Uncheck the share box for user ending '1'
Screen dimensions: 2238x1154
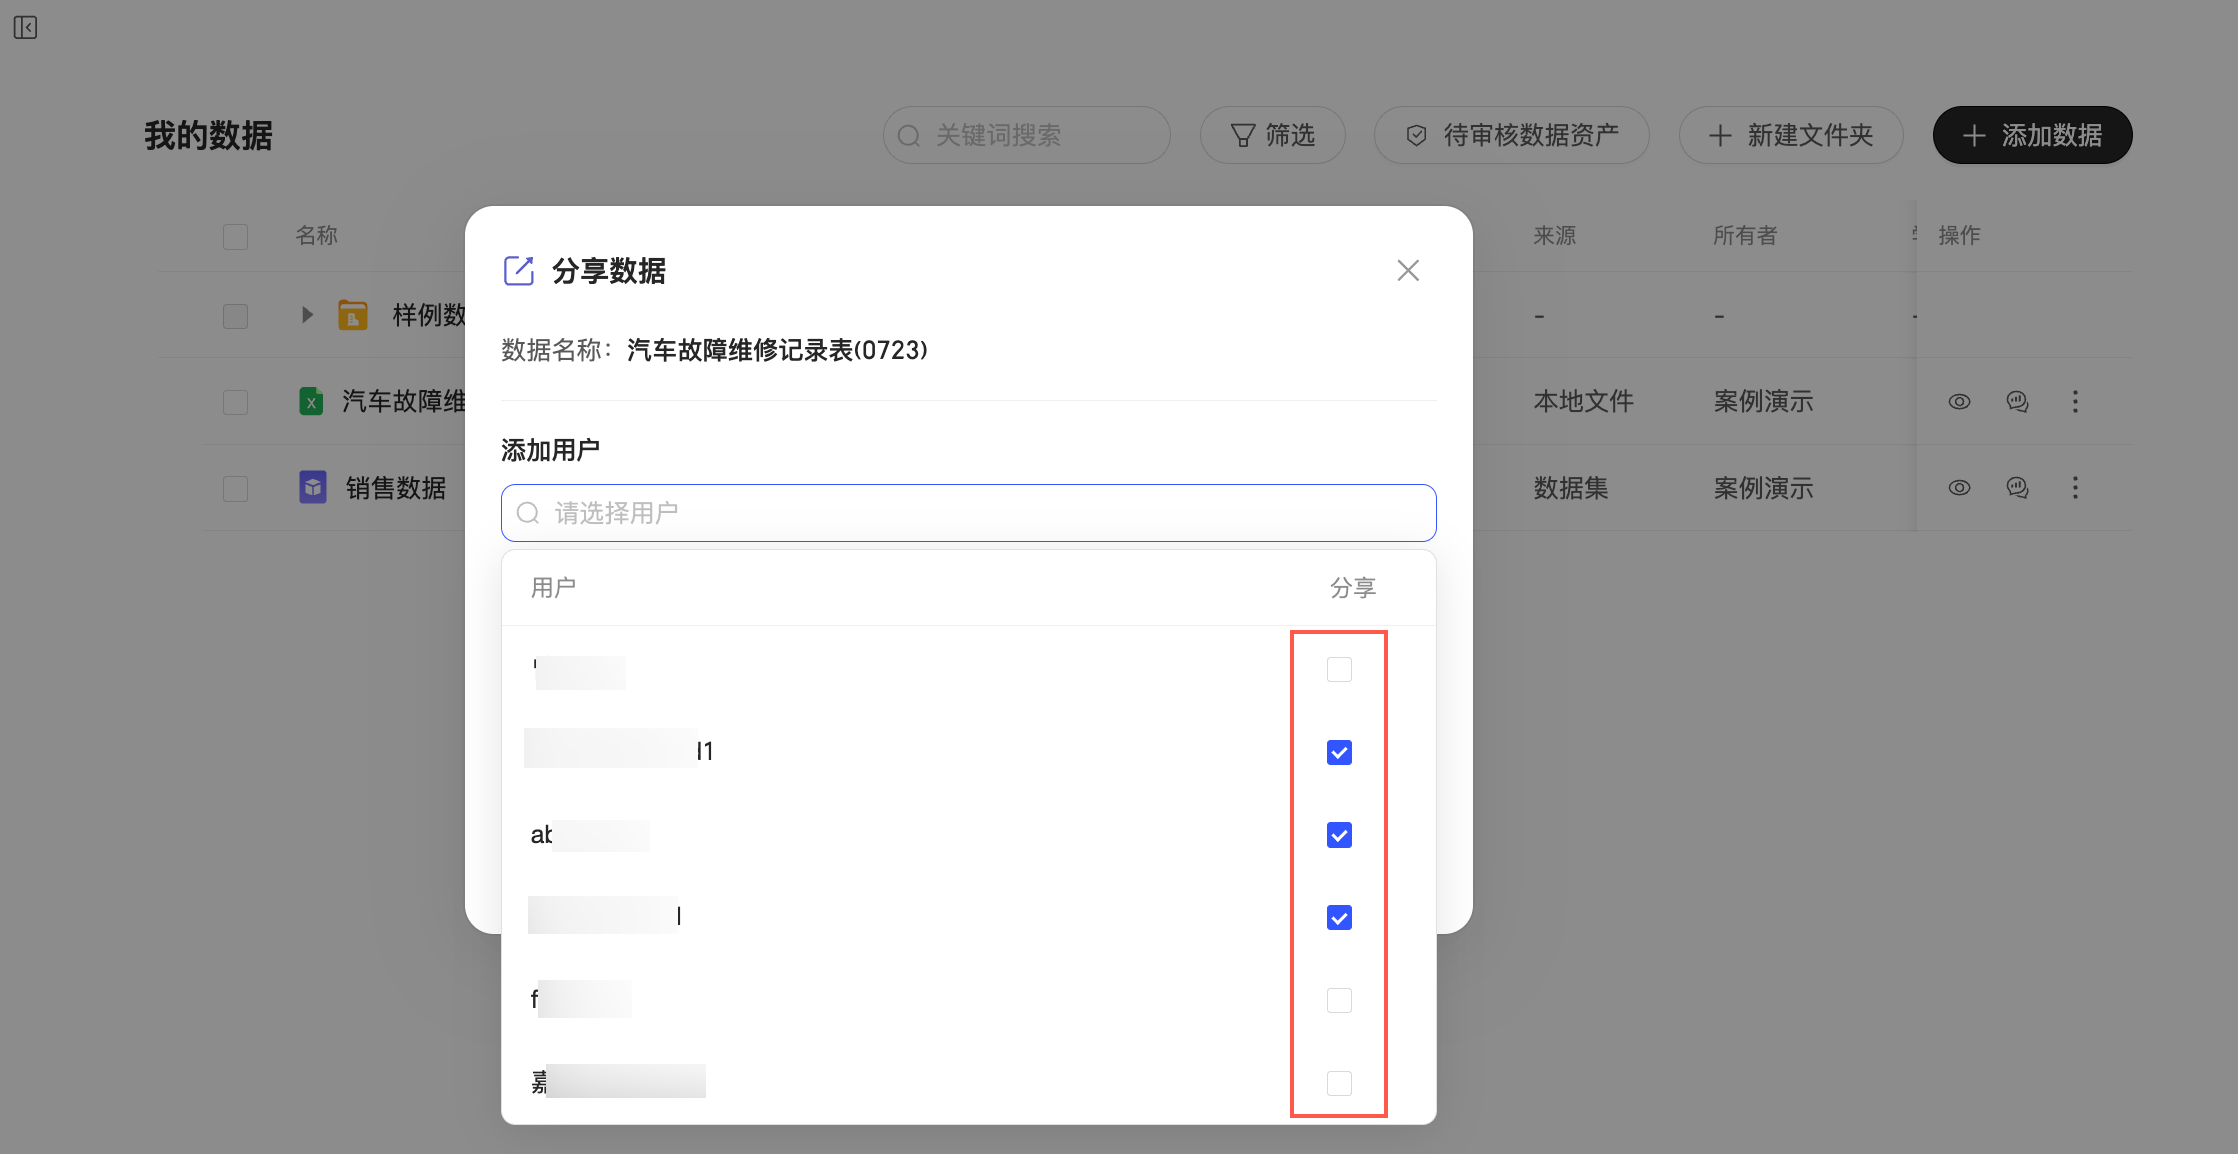1339,752
